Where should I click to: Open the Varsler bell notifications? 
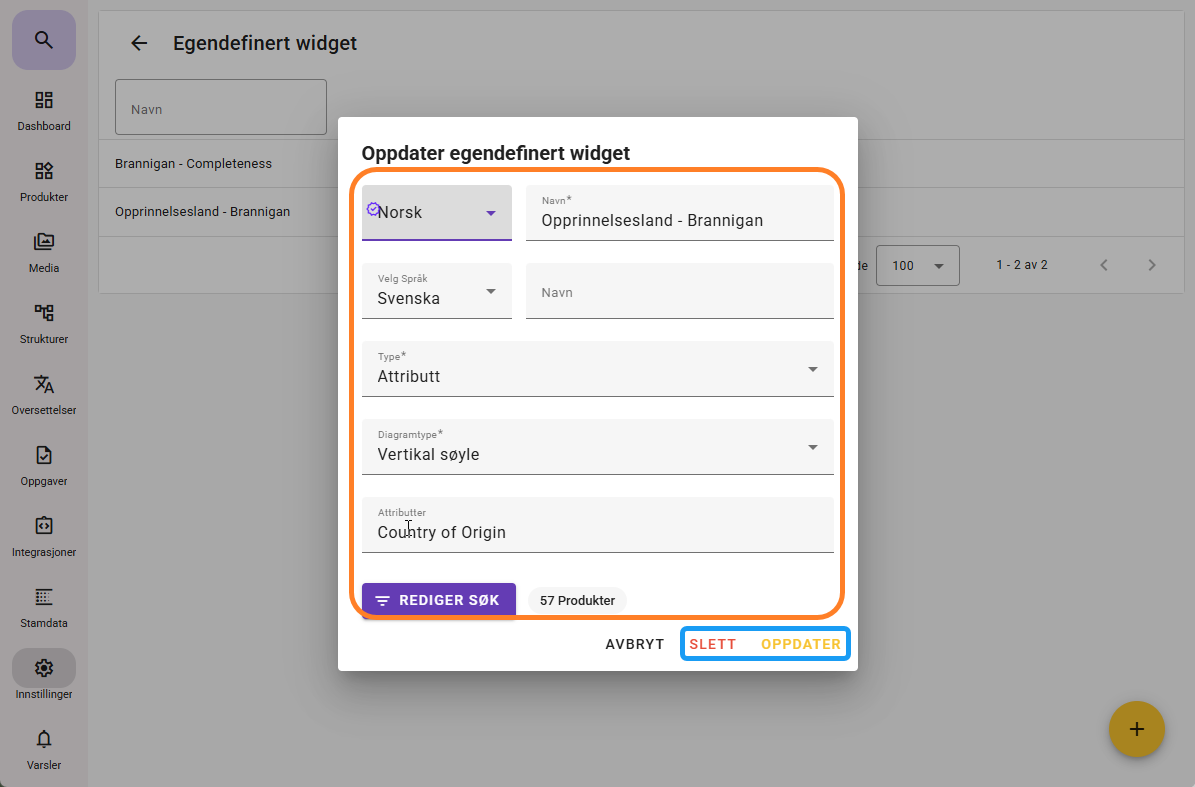43,740
